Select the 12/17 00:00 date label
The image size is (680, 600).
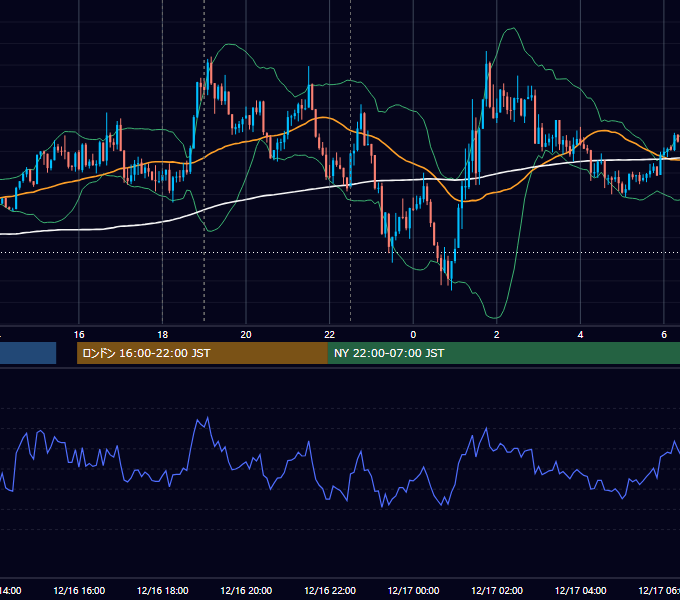pyautogui.click(x=413, y=591)
